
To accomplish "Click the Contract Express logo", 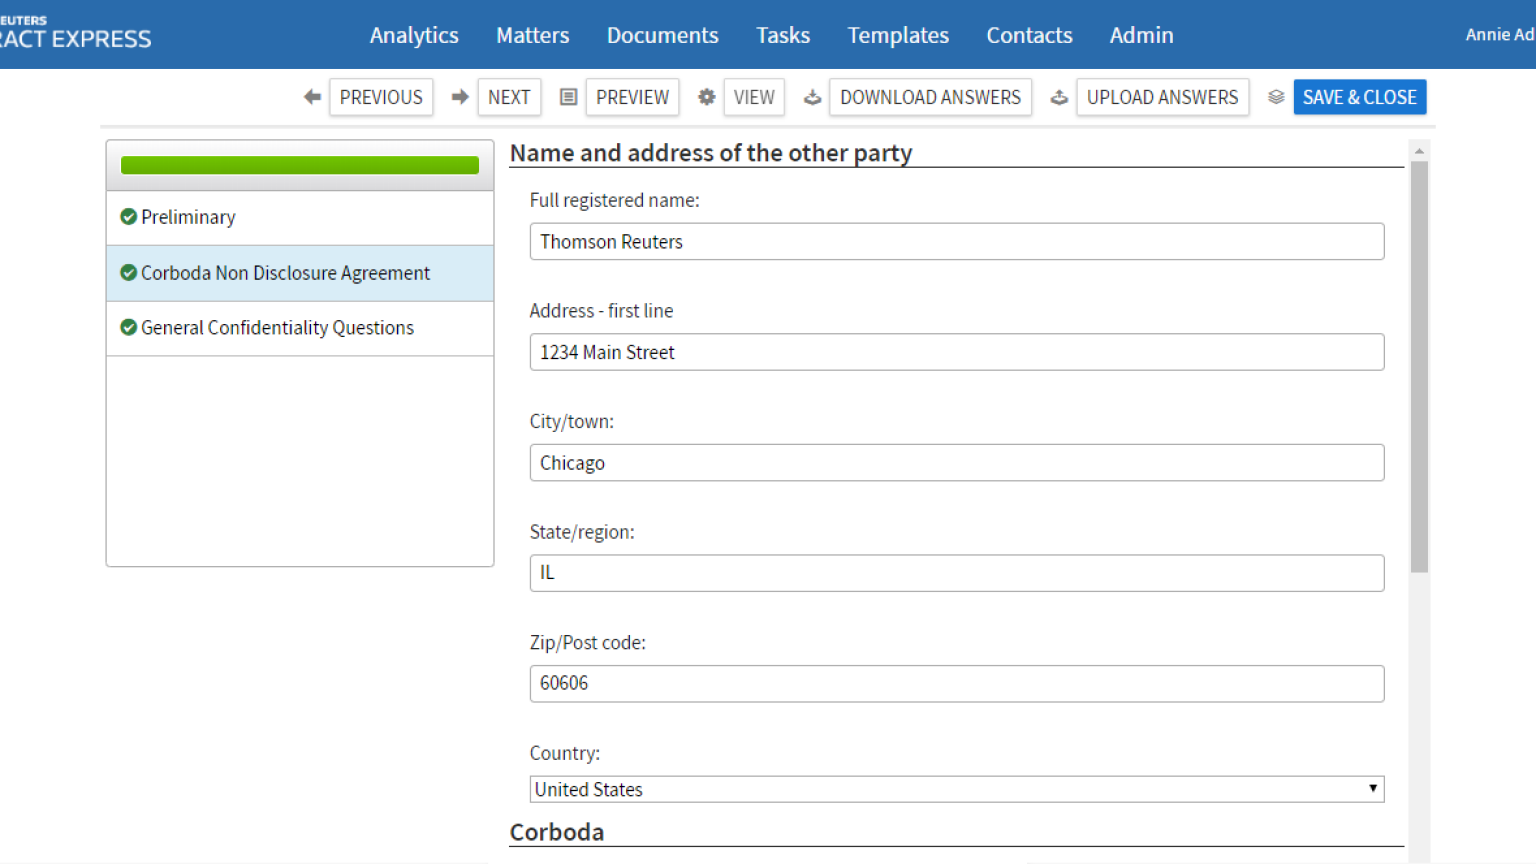I will click(x=75, y=33).
